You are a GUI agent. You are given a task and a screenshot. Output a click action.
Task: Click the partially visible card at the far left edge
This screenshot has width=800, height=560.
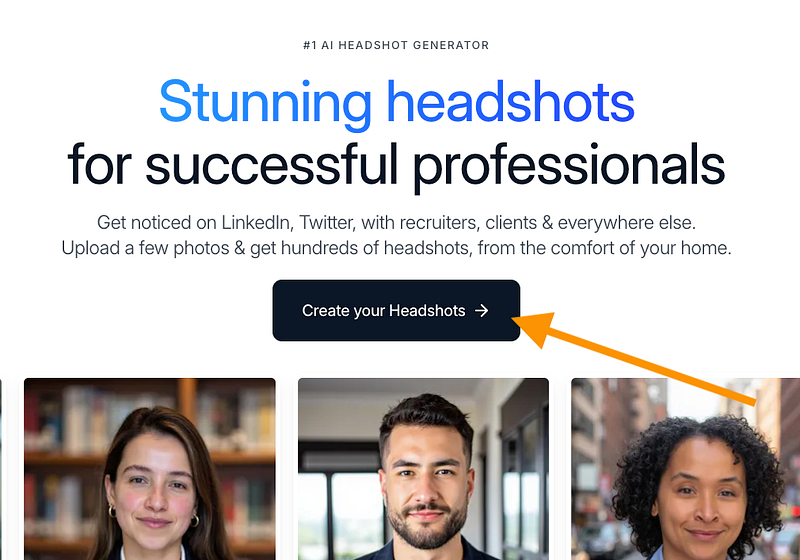click(x=1, y=469)
